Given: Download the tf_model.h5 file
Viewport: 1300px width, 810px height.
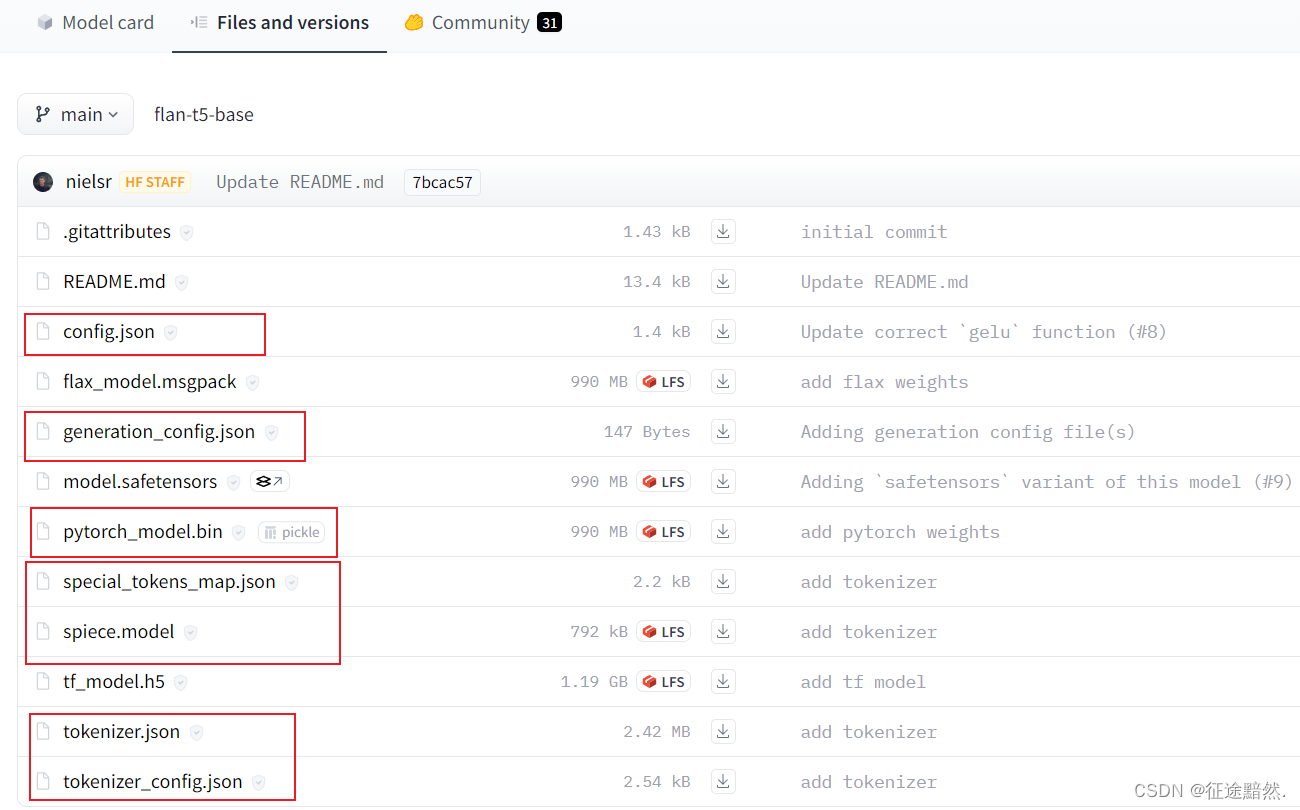Looking at the screenshot, I should point(723,682).
